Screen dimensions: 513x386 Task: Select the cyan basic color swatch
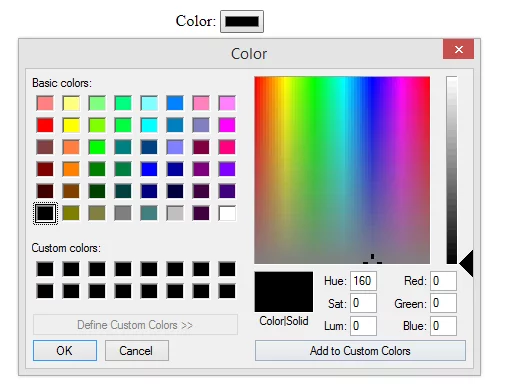coord(149,125)
